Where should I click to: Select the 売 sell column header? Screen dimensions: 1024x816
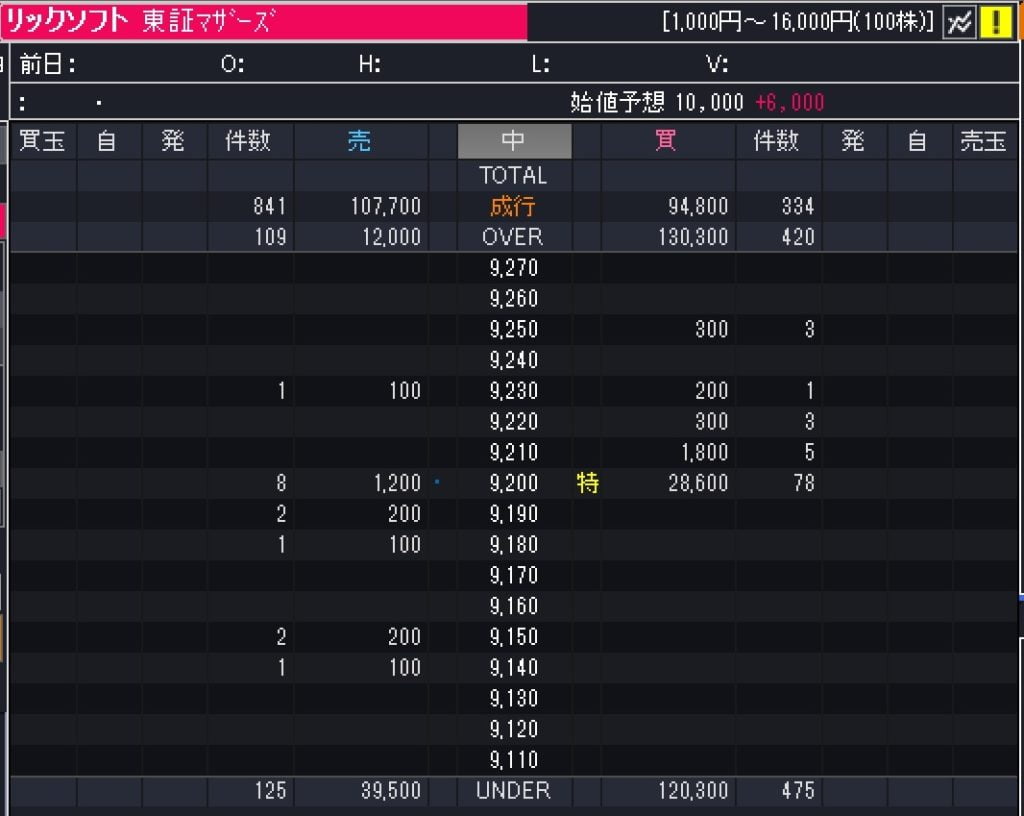coord(359,141)
